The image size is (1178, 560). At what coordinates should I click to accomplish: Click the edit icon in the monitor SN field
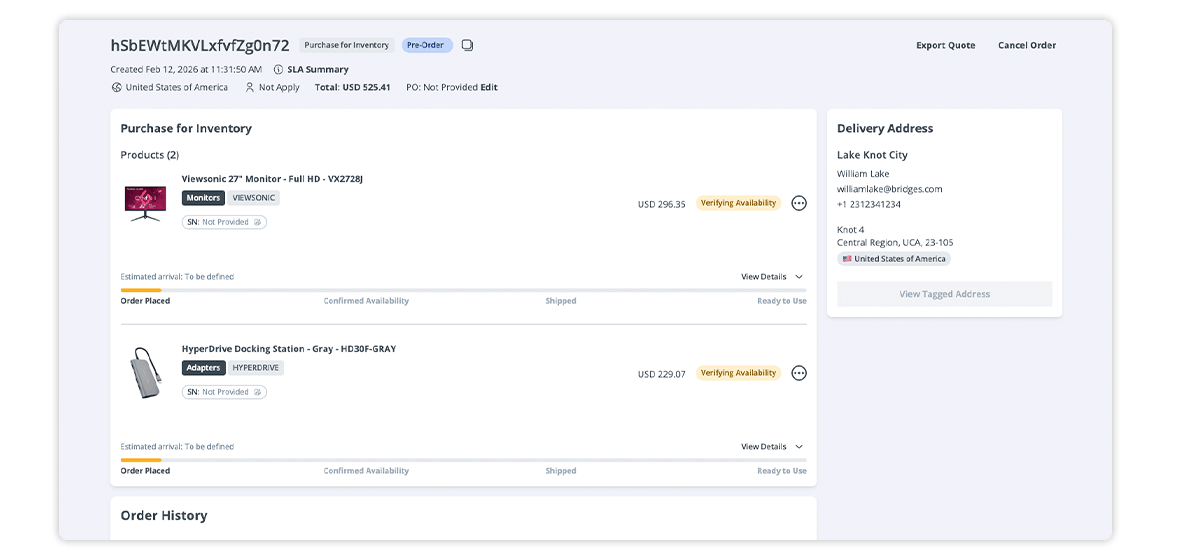pos(257,222)
